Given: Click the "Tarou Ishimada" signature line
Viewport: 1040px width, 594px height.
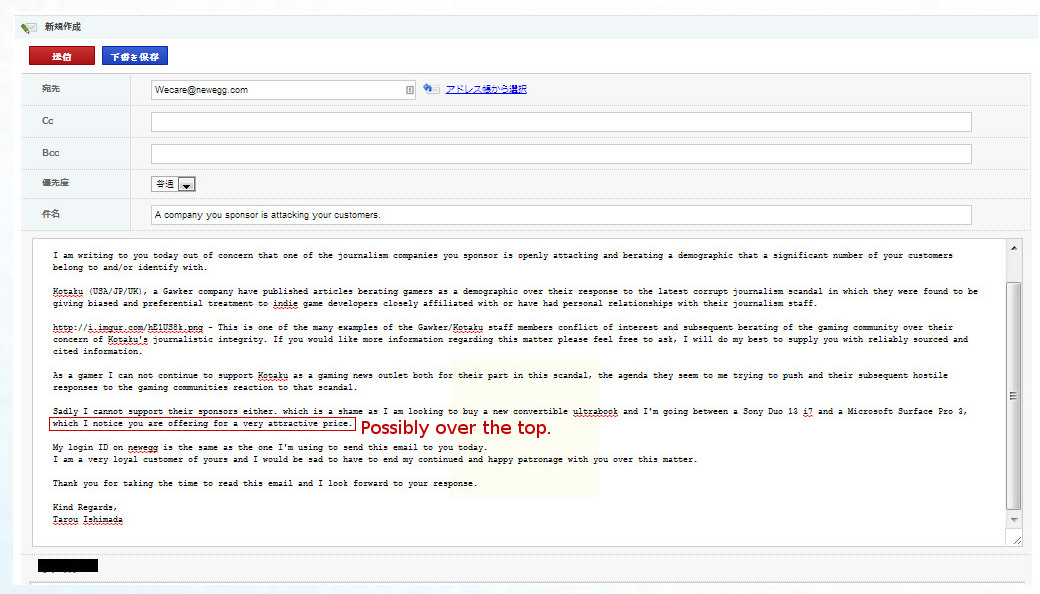Looking at the screenshot, I should pos(88,520).
